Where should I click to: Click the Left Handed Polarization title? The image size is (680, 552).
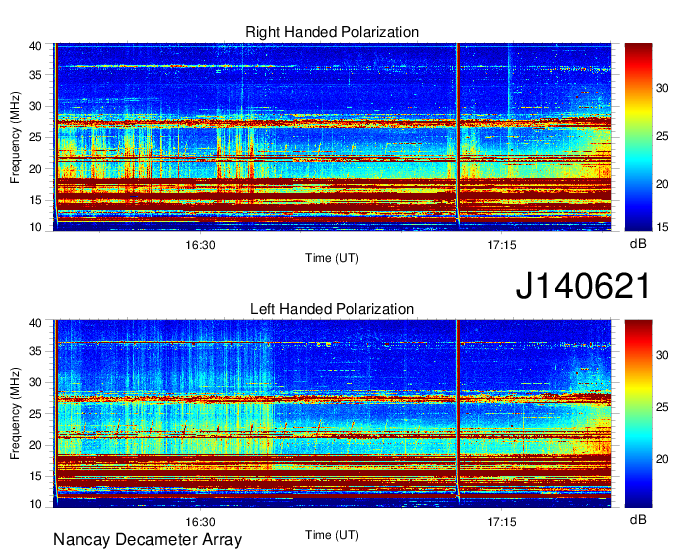click(332, 309)
